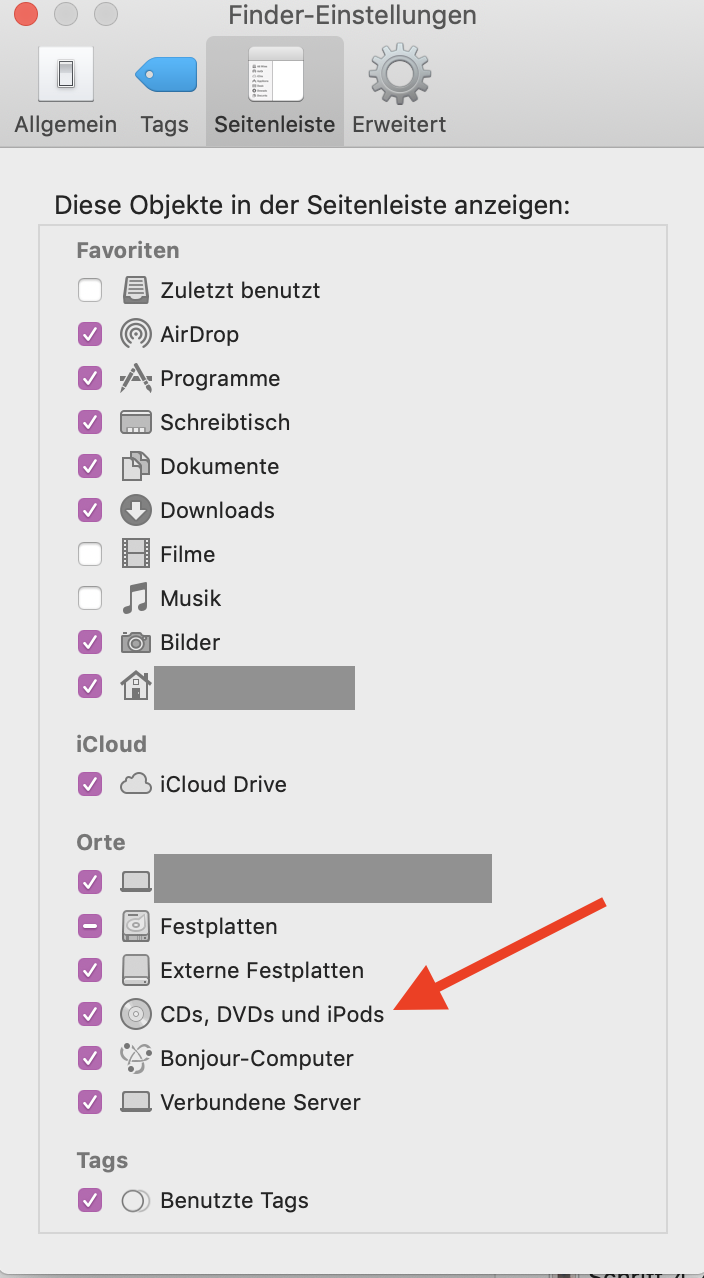Uncheck the Dokumente checkbox
This screenshot has width=704, height=1278.
click(x=90, y=466)
